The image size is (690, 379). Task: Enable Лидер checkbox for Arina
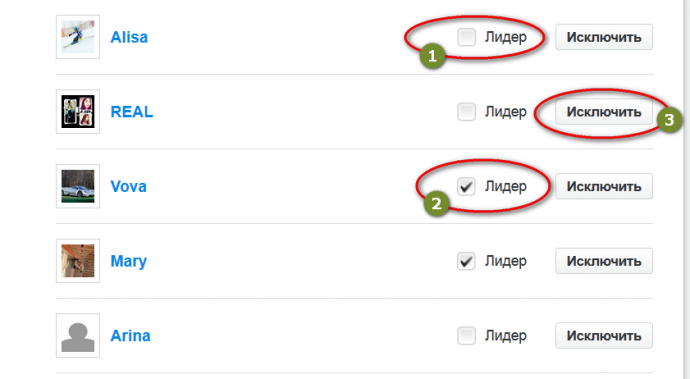[466, 335]
